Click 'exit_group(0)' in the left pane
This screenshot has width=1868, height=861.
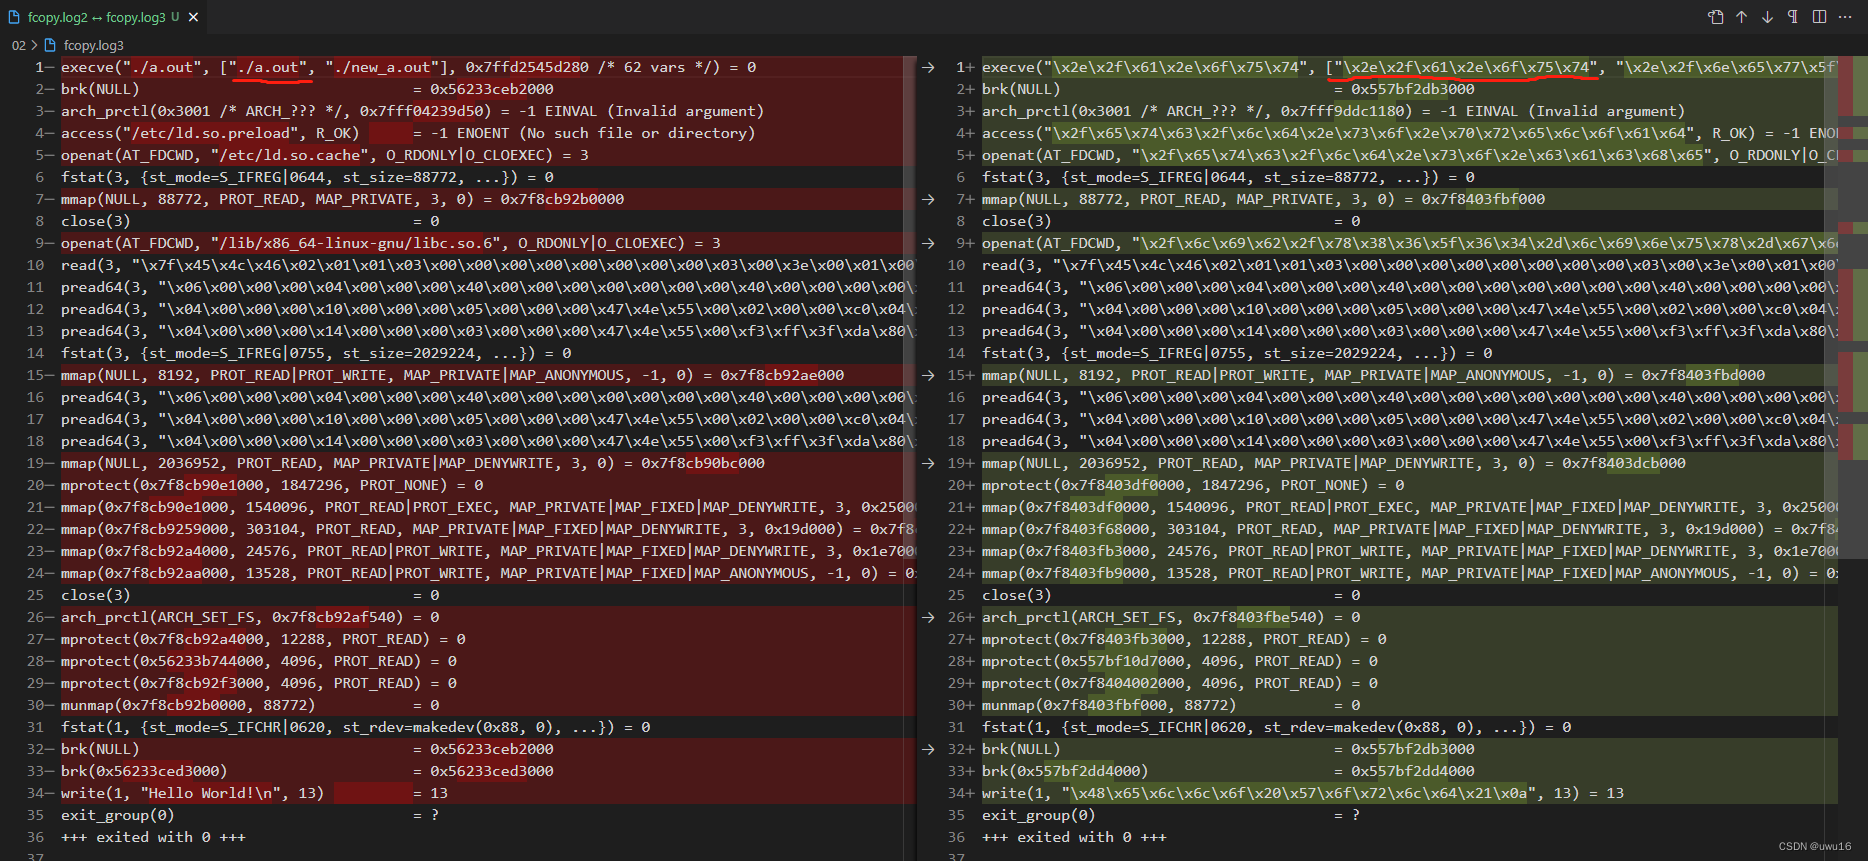tap(118, 815)
